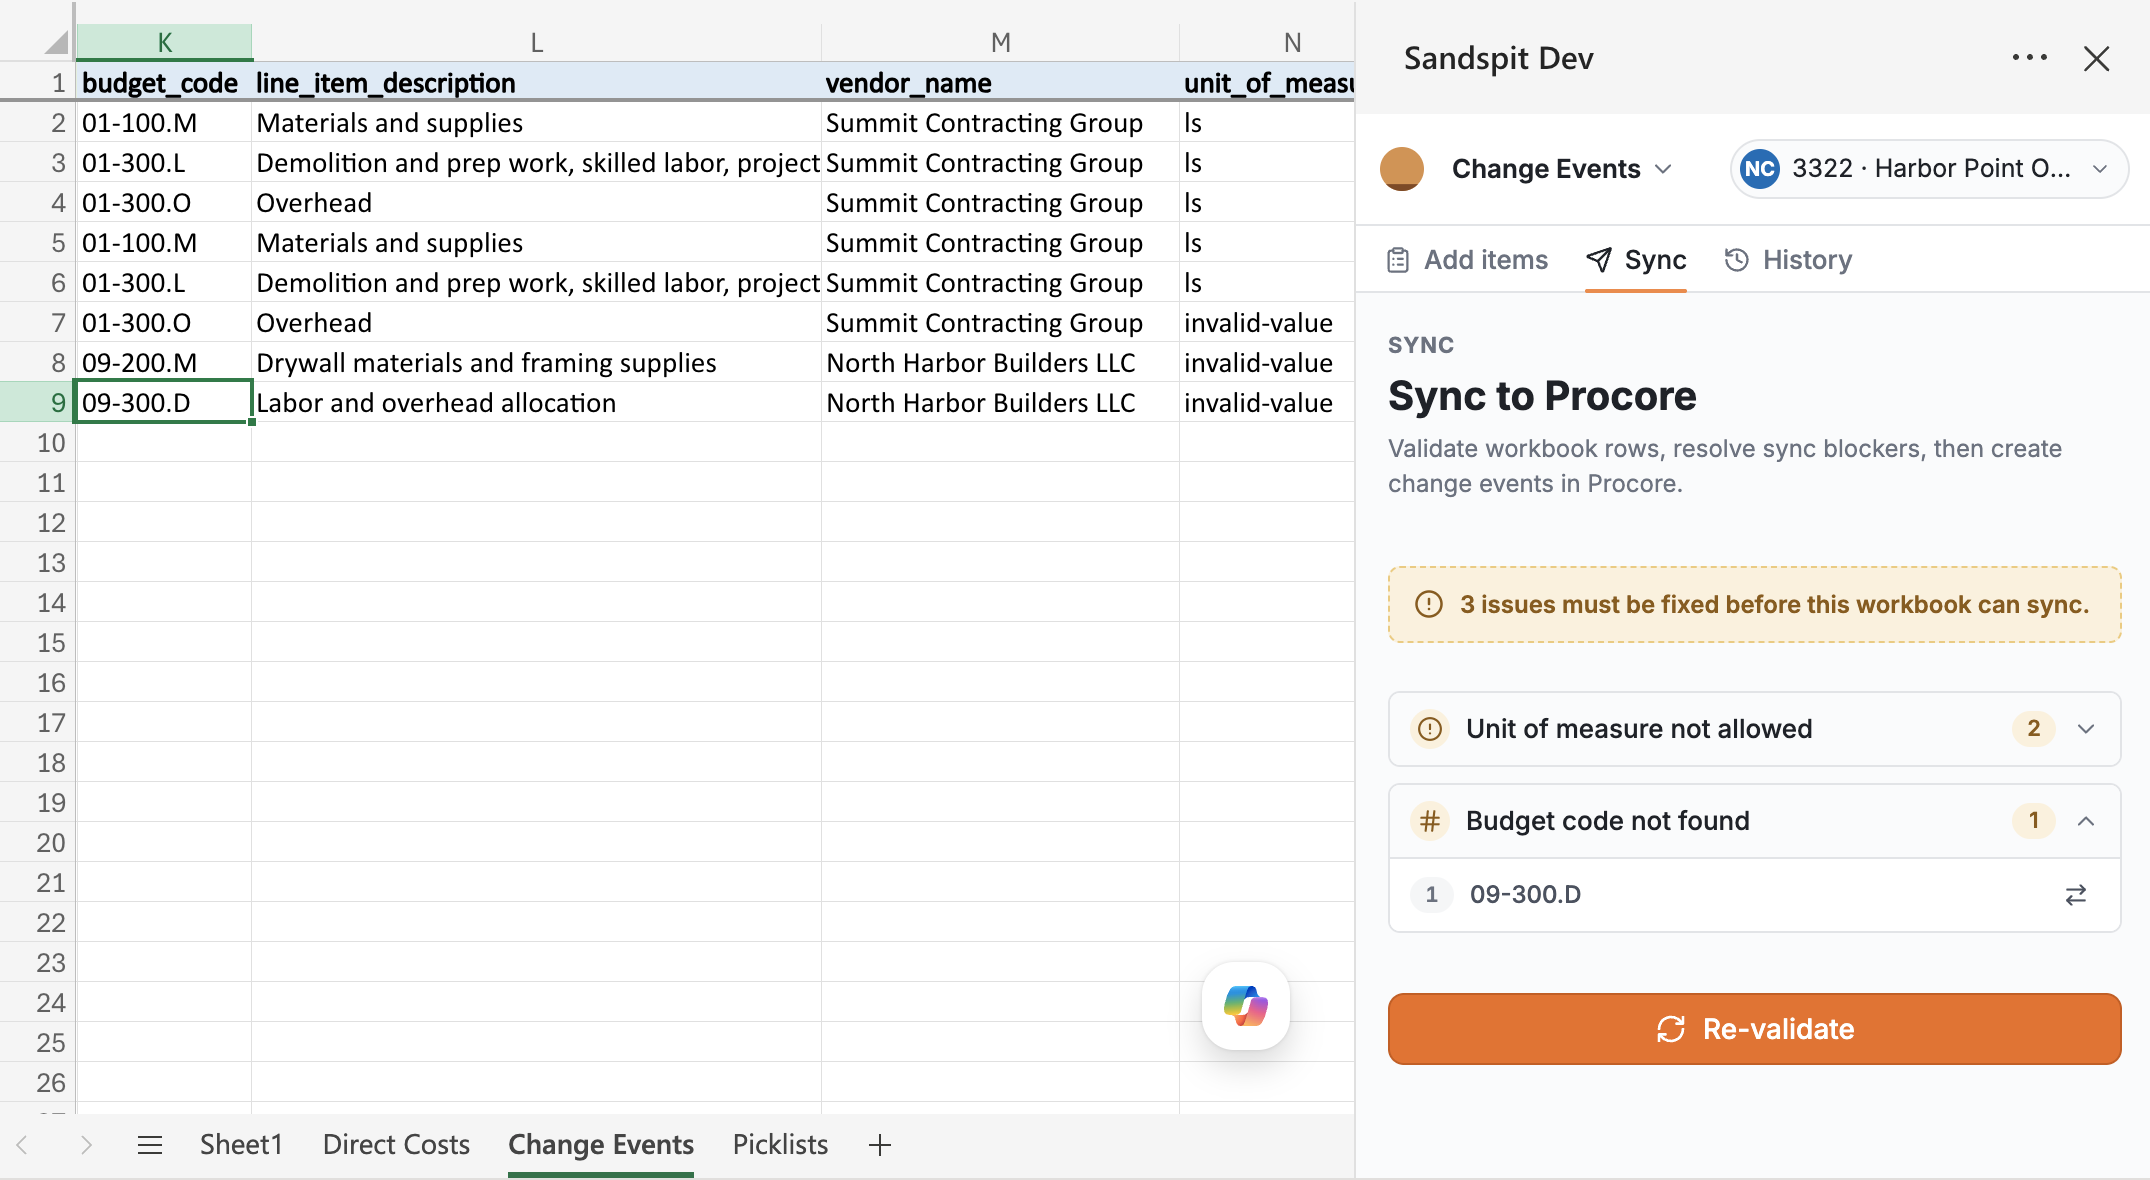Expand Unit of measure not allowed section
This screenshot has height=1180, width=2150.
[1754, 729]
